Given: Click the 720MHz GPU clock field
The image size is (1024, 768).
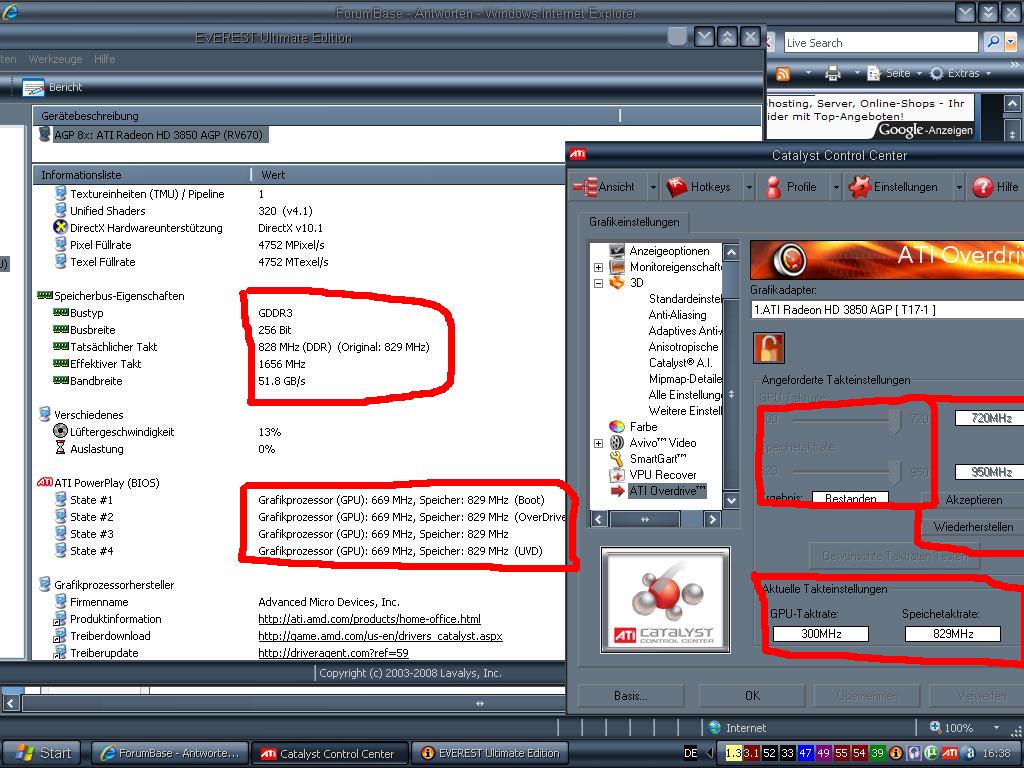Looking at the screenshot, I should point(989,418).
